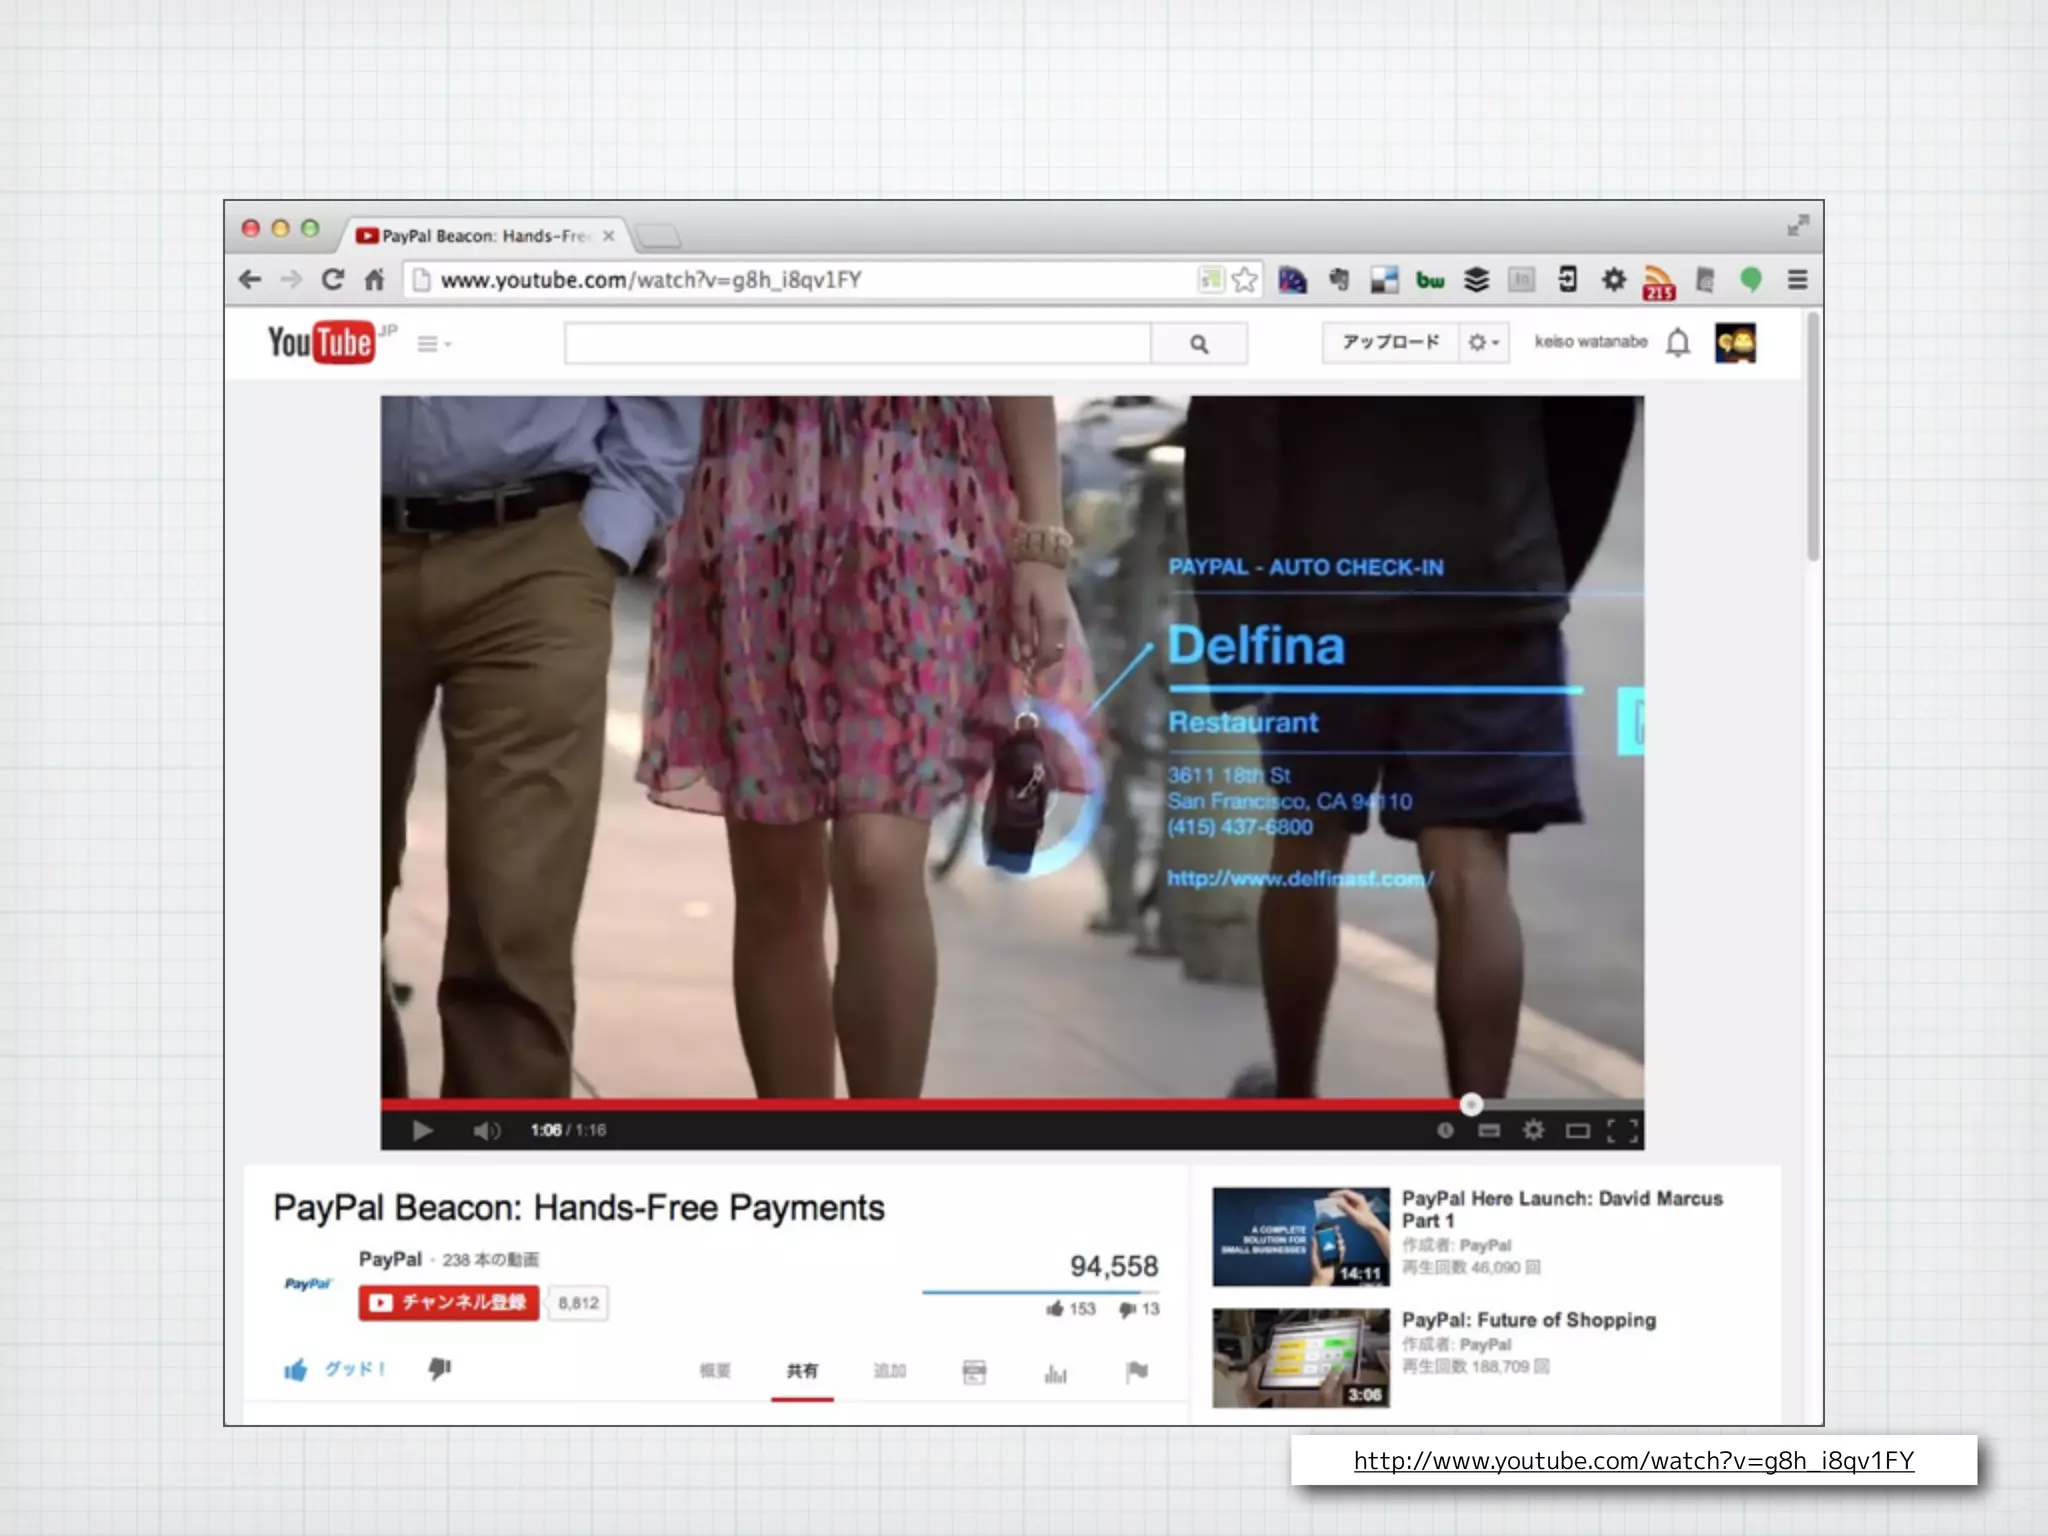Report video using the flag icon
Image resolution: width=2048 pixels, height=1536 pixels.
(1137, 1371)
